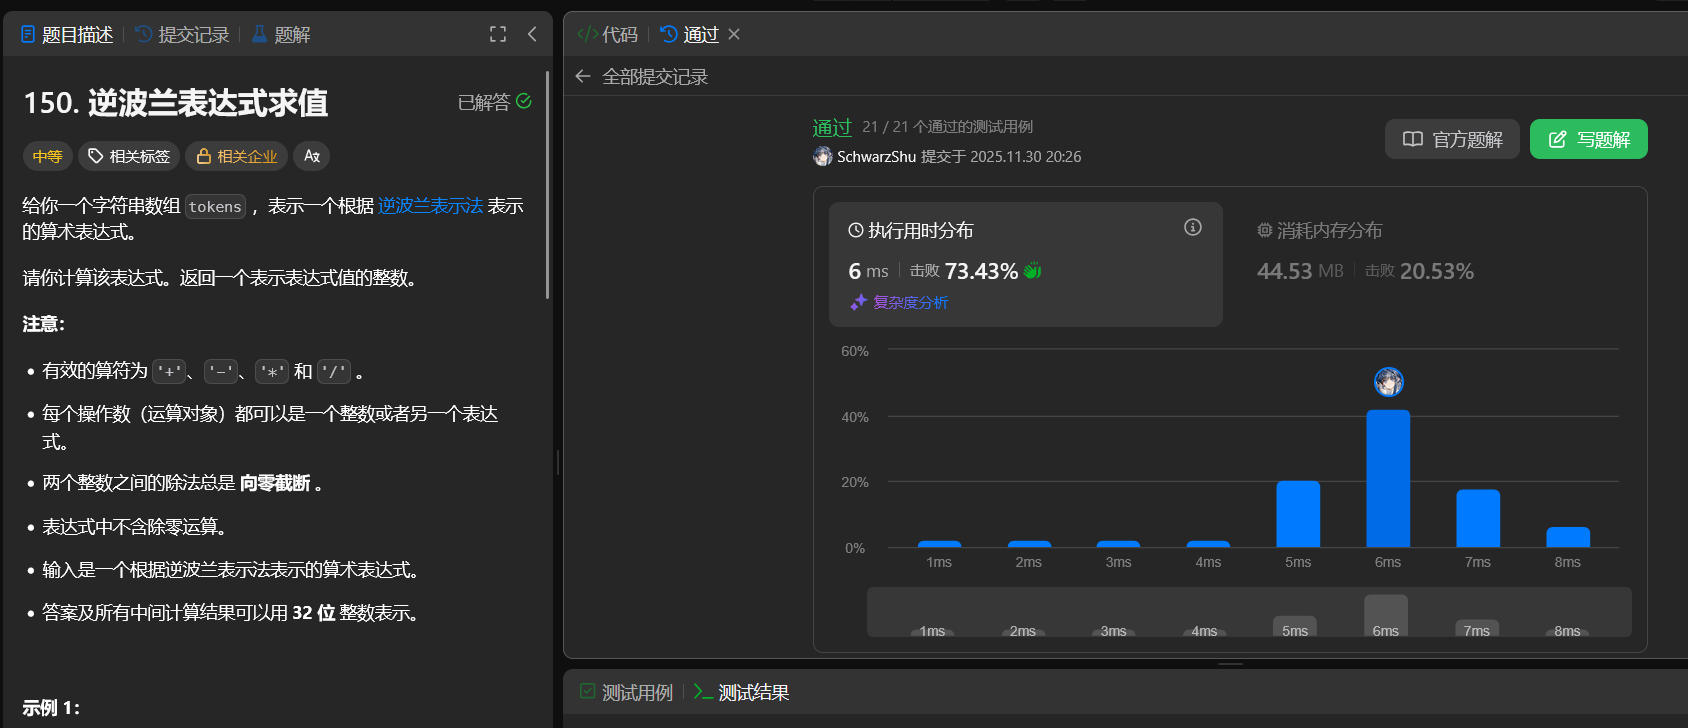Switch to the 提交记录 tab
1688x728 pixels.
pyautogui.click(x=183, y=35)
